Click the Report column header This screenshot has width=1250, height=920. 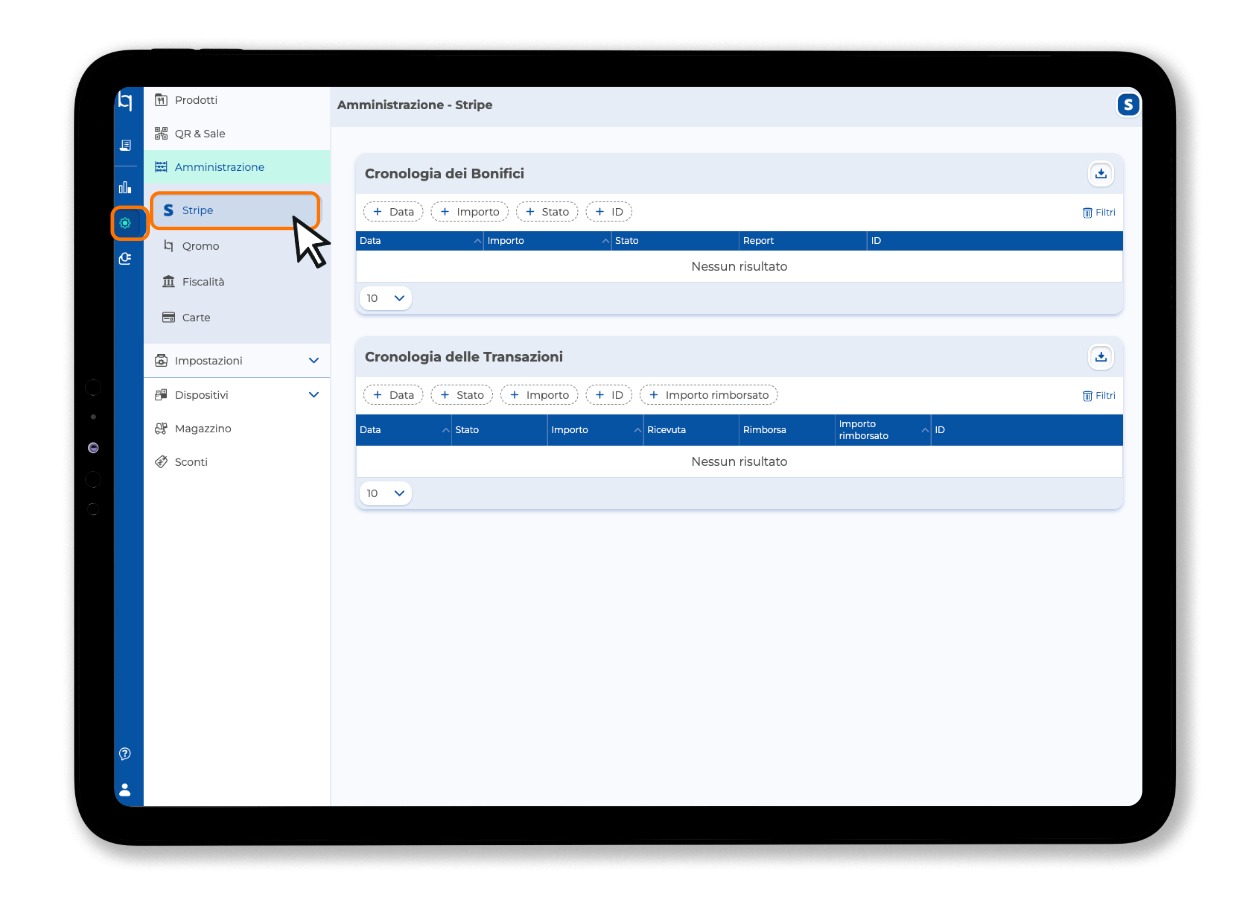pyautogui.click(x=803, y=241)
